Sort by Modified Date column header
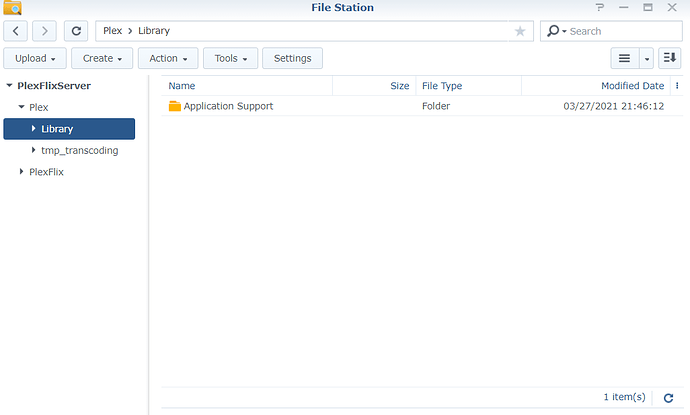This screenshot has height=415, width=690. coord(596,86)
